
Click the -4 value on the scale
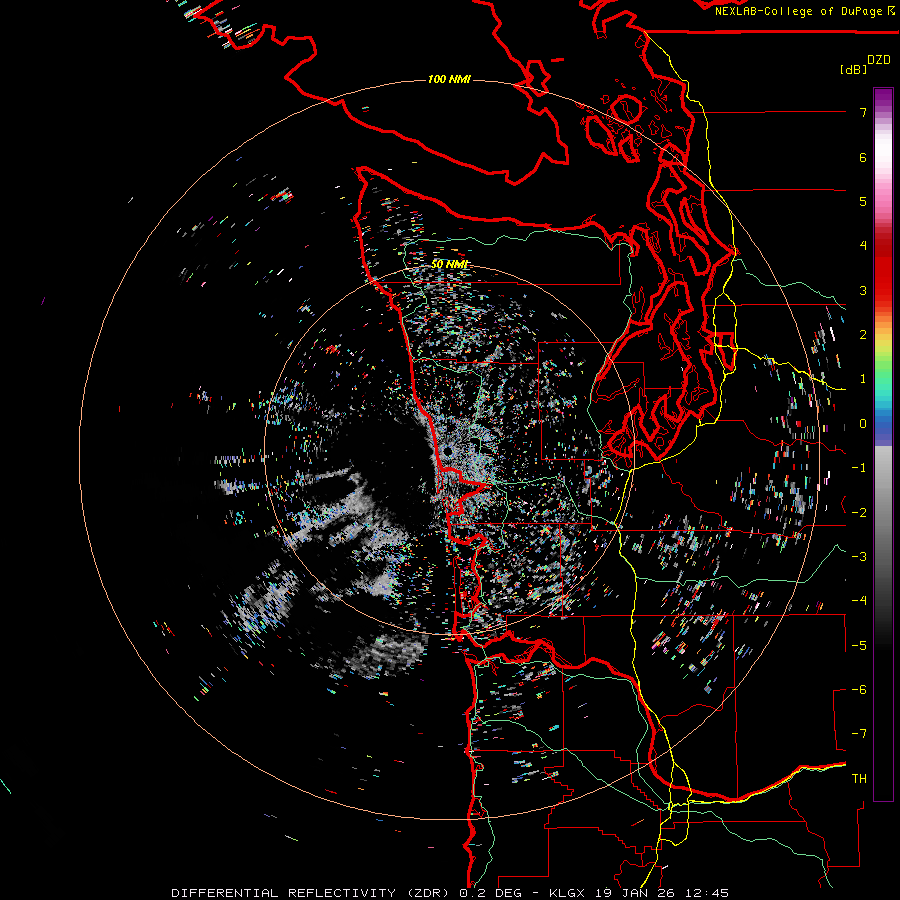click(x=859, y=601)
